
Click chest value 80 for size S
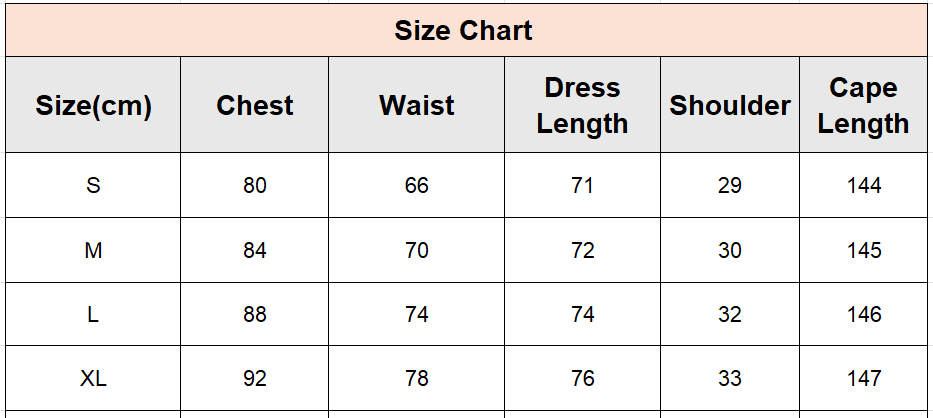[x=255, y=185]
